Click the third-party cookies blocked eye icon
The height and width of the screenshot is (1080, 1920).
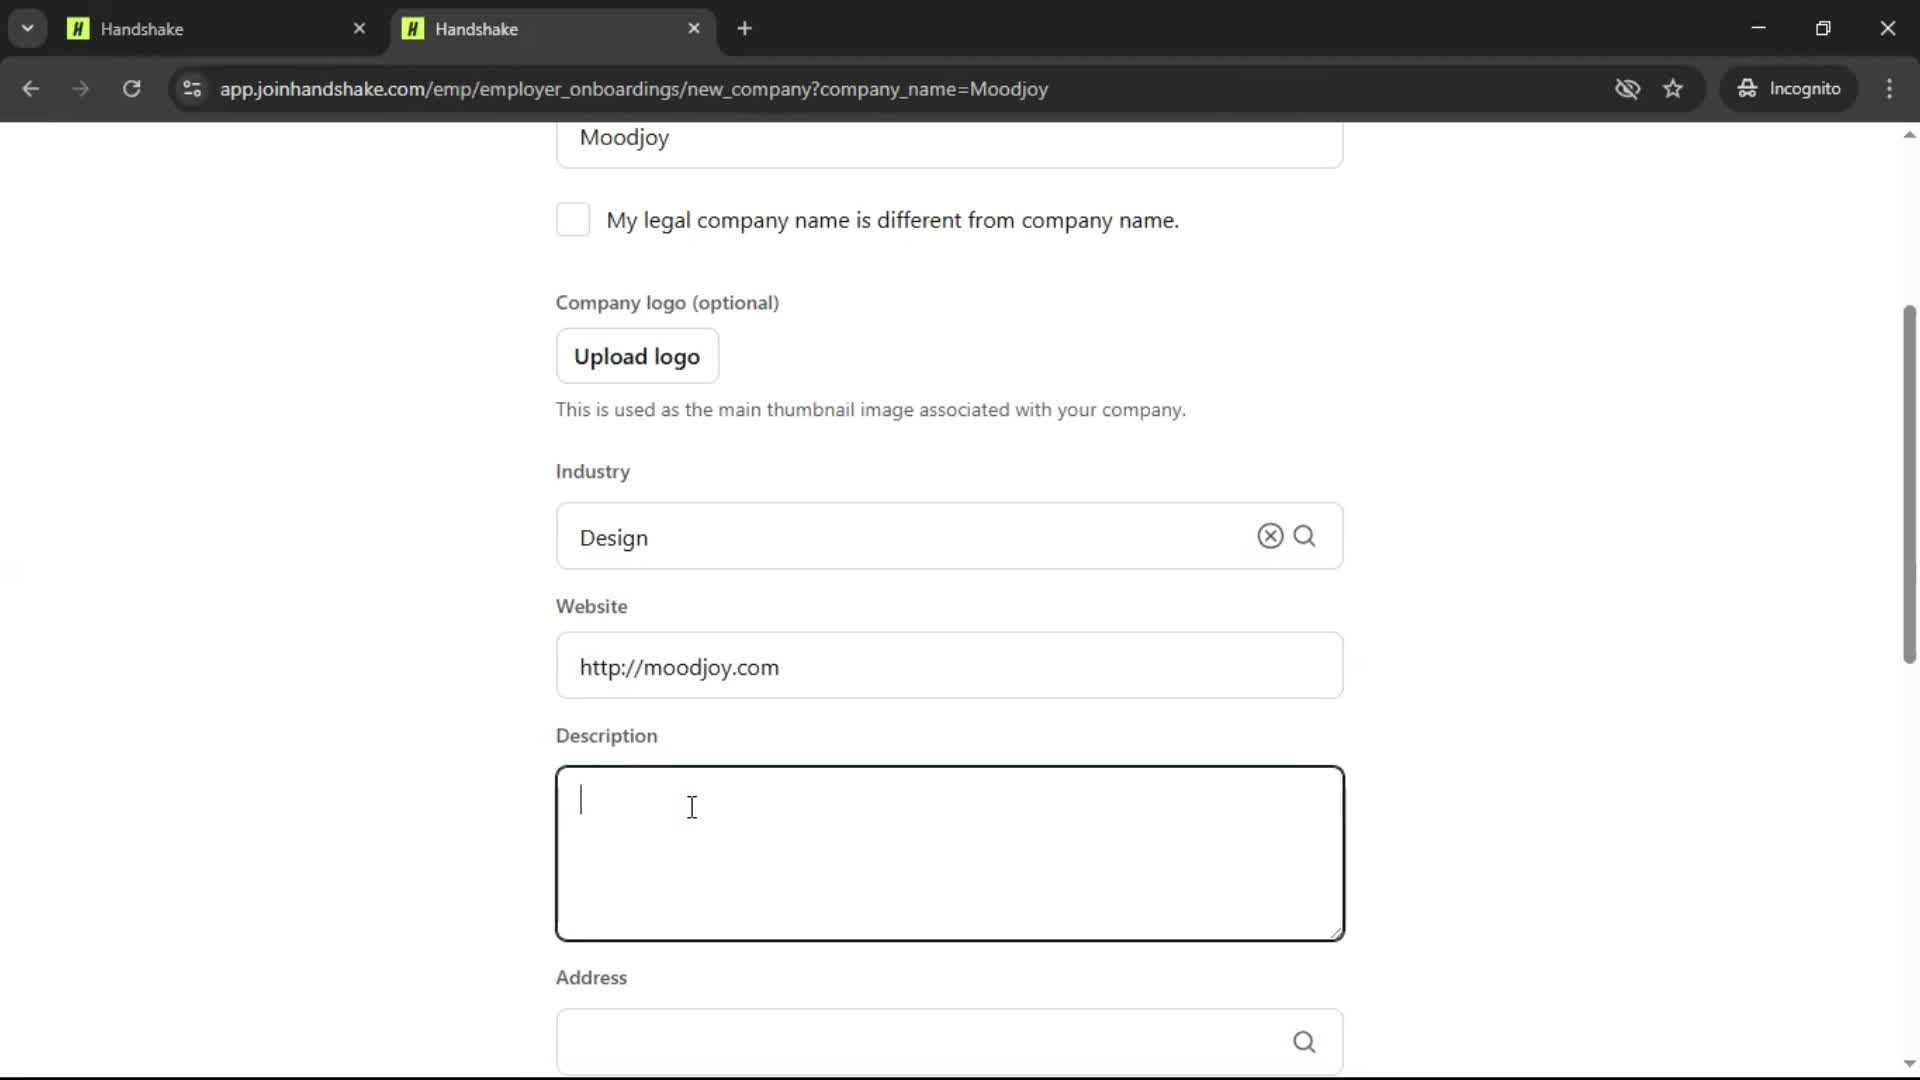tap(1627, 89)
